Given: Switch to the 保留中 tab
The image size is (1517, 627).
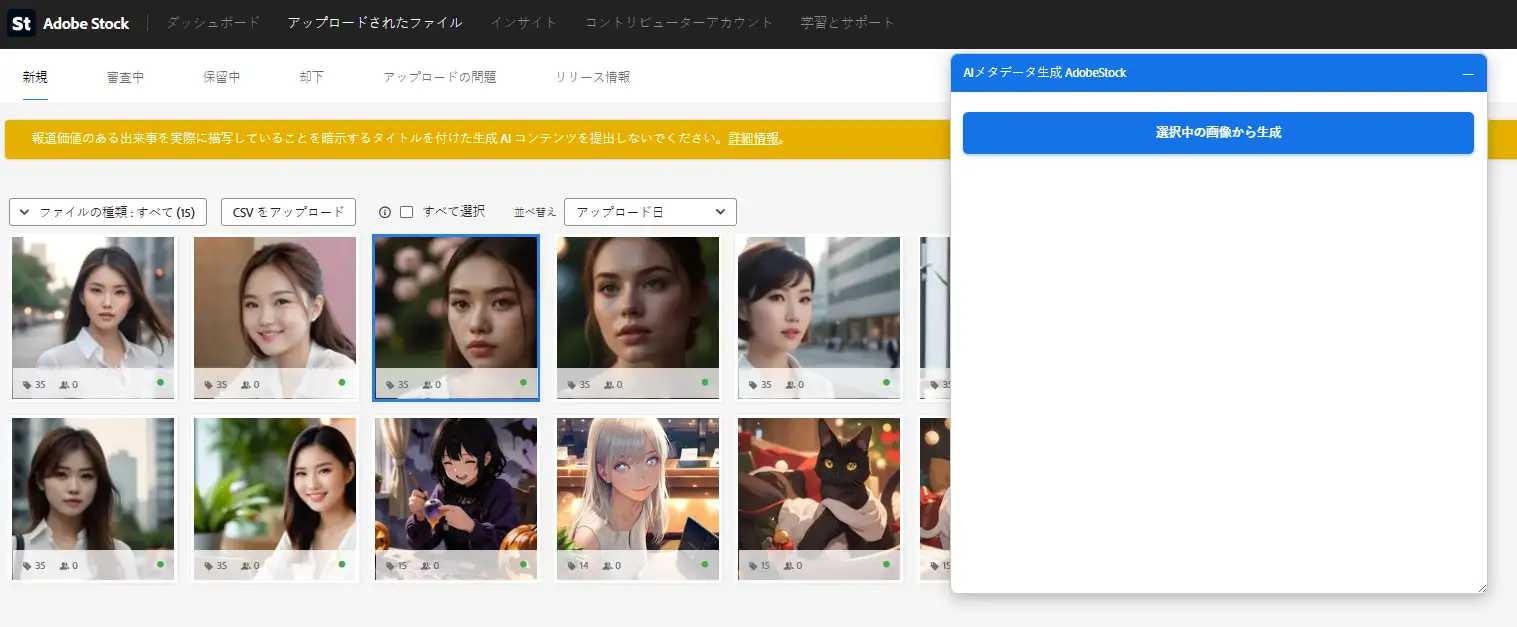Looking at the screenshot, I should click(222, 77).
